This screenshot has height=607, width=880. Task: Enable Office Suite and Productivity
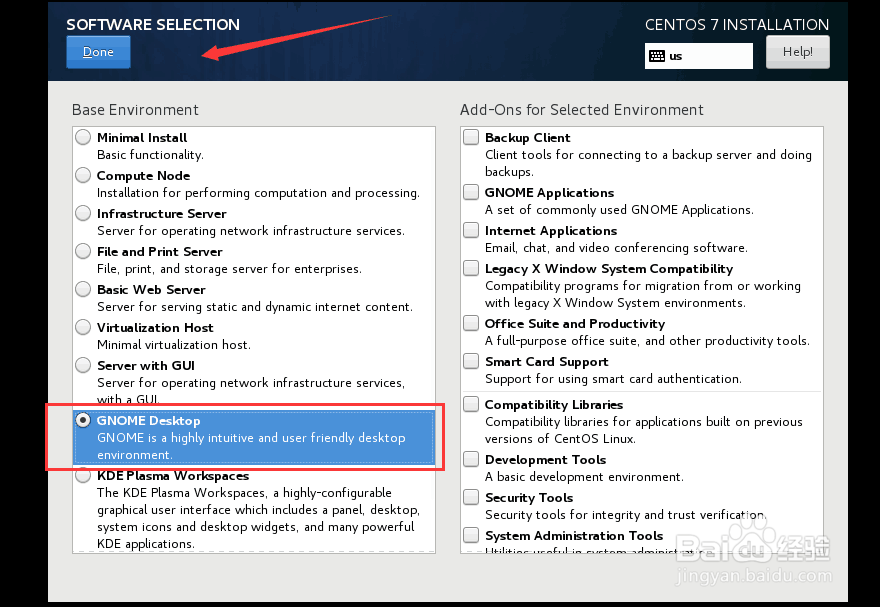click(x=471, y=324)
